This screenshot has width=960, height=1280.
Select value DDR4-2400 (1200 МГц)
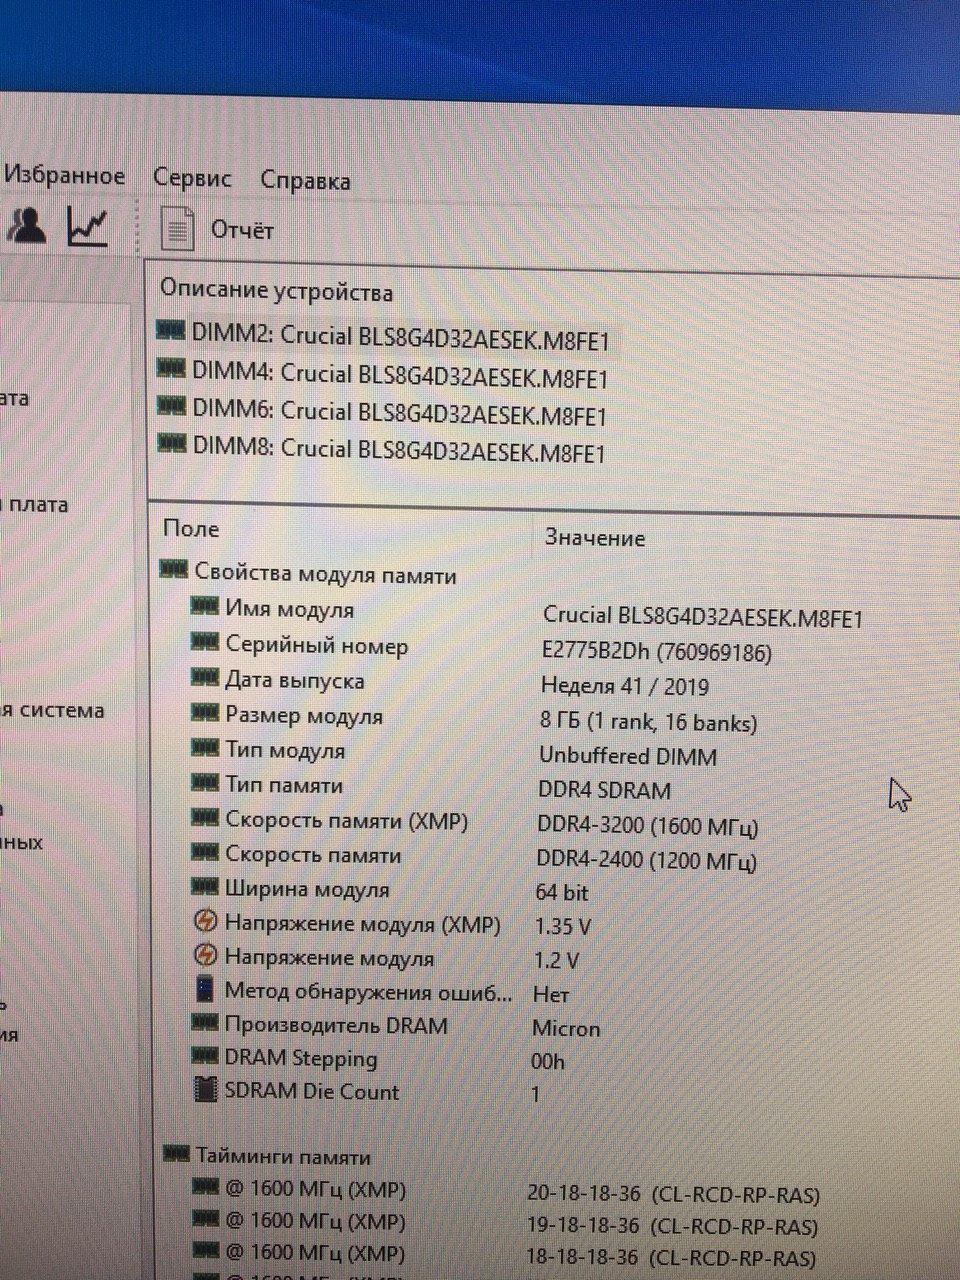647,860
